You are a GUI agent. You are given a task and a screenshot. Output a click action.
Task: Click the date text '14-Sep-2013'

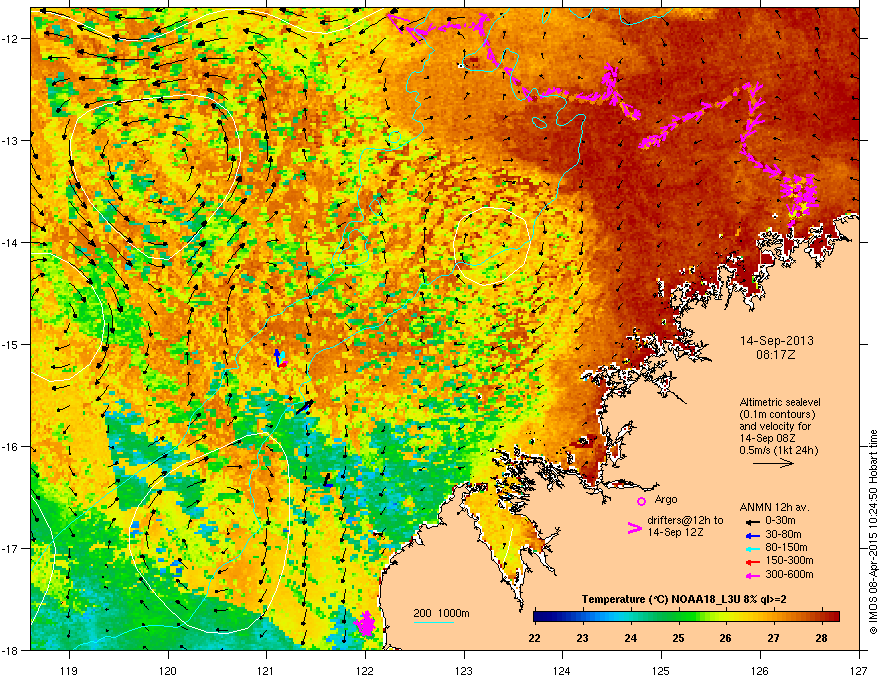tap(777, 341)
